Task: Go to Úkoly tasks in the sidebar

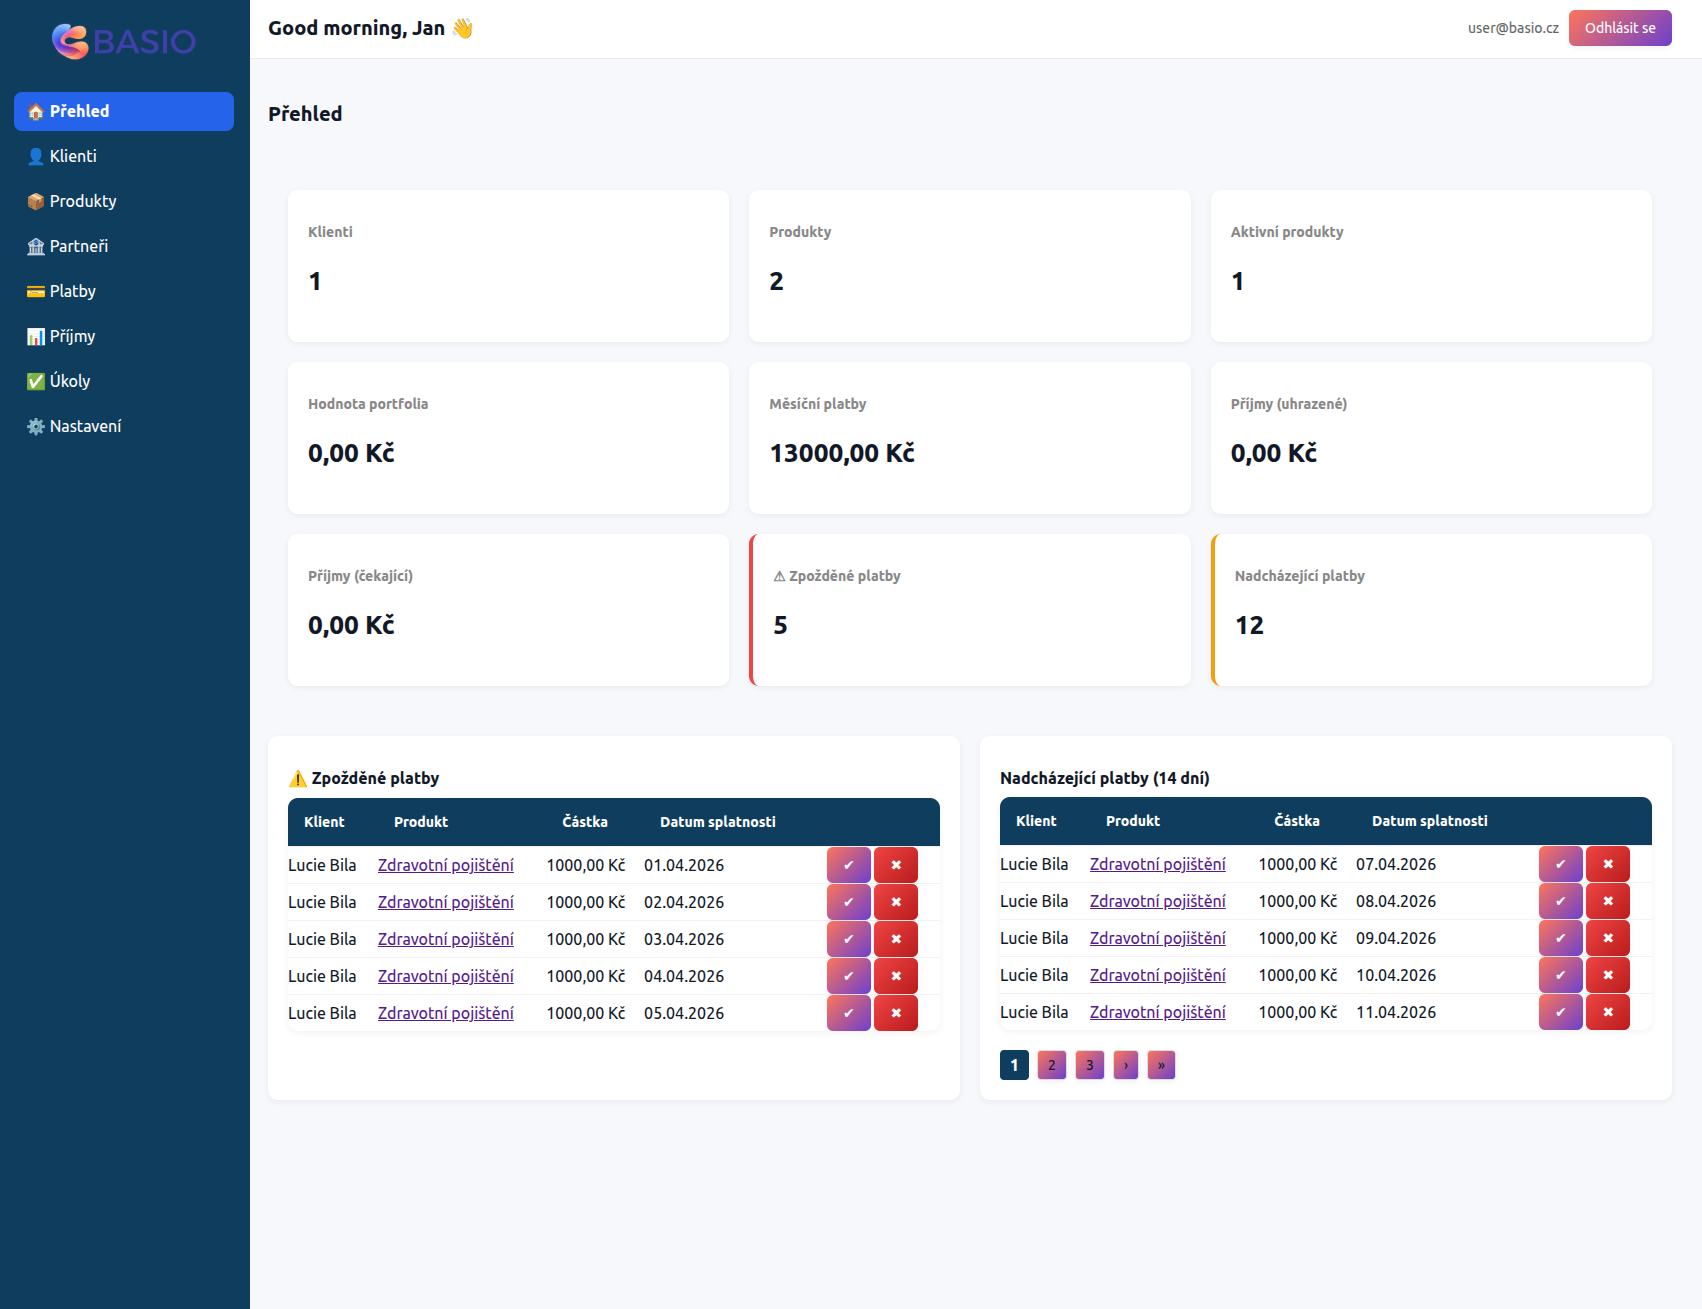Action: [x=70, y=381]
